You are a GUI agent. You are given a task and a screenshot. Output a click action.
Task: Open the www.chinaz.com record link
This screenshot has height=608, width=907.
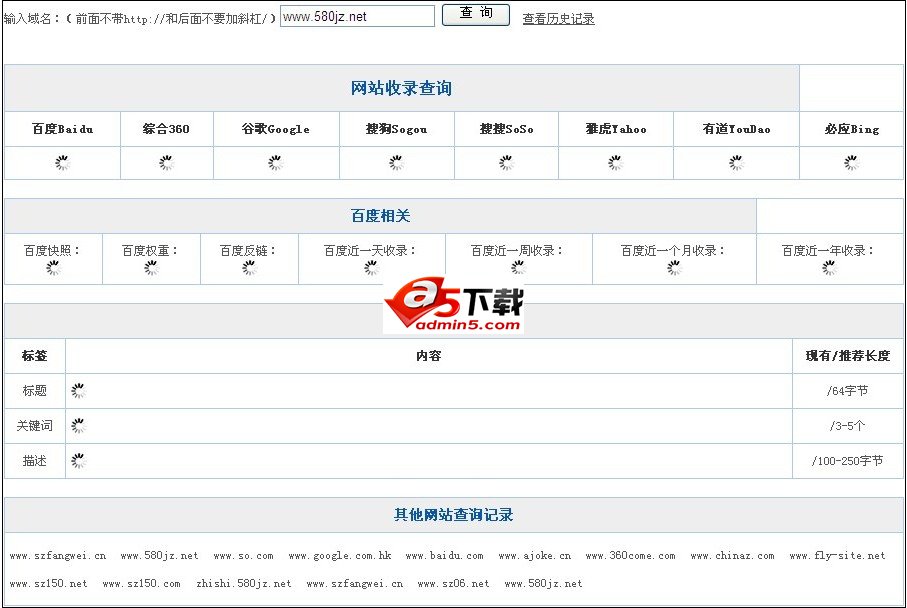coord(732,556)
